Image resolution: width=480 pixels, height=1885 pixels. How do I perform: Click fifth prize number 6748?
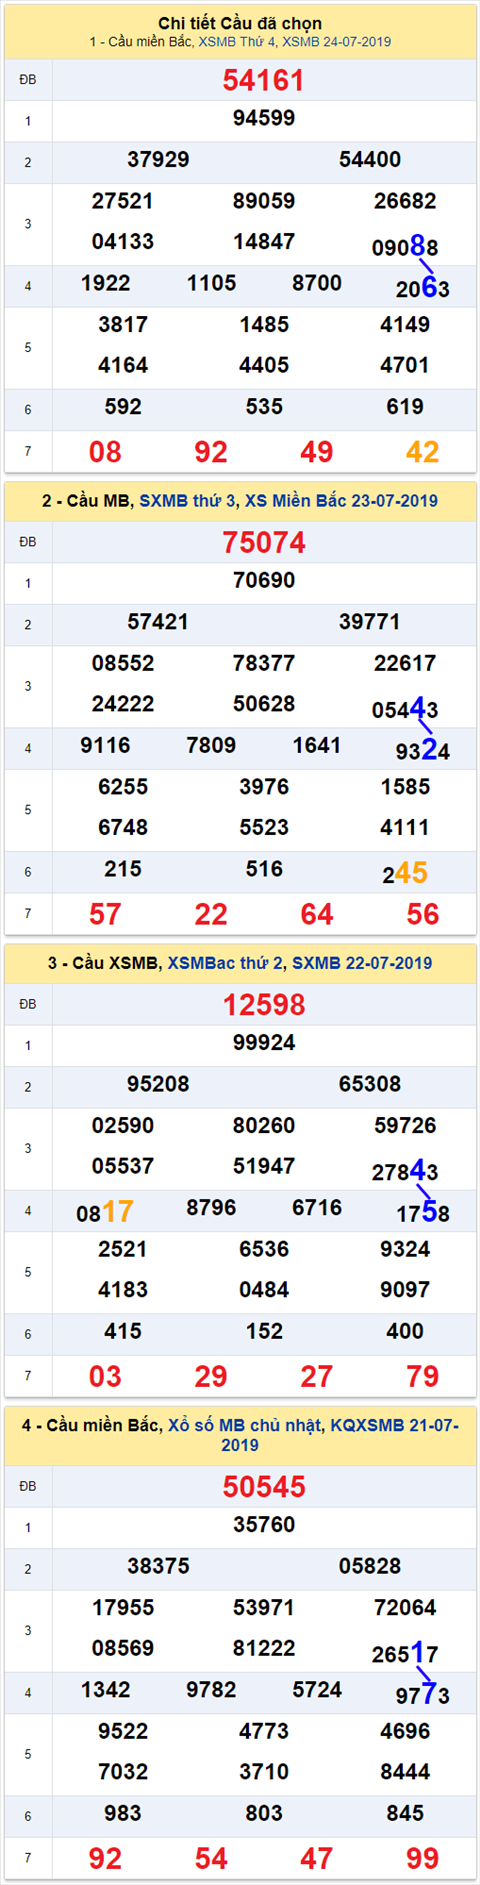(123, 827)
